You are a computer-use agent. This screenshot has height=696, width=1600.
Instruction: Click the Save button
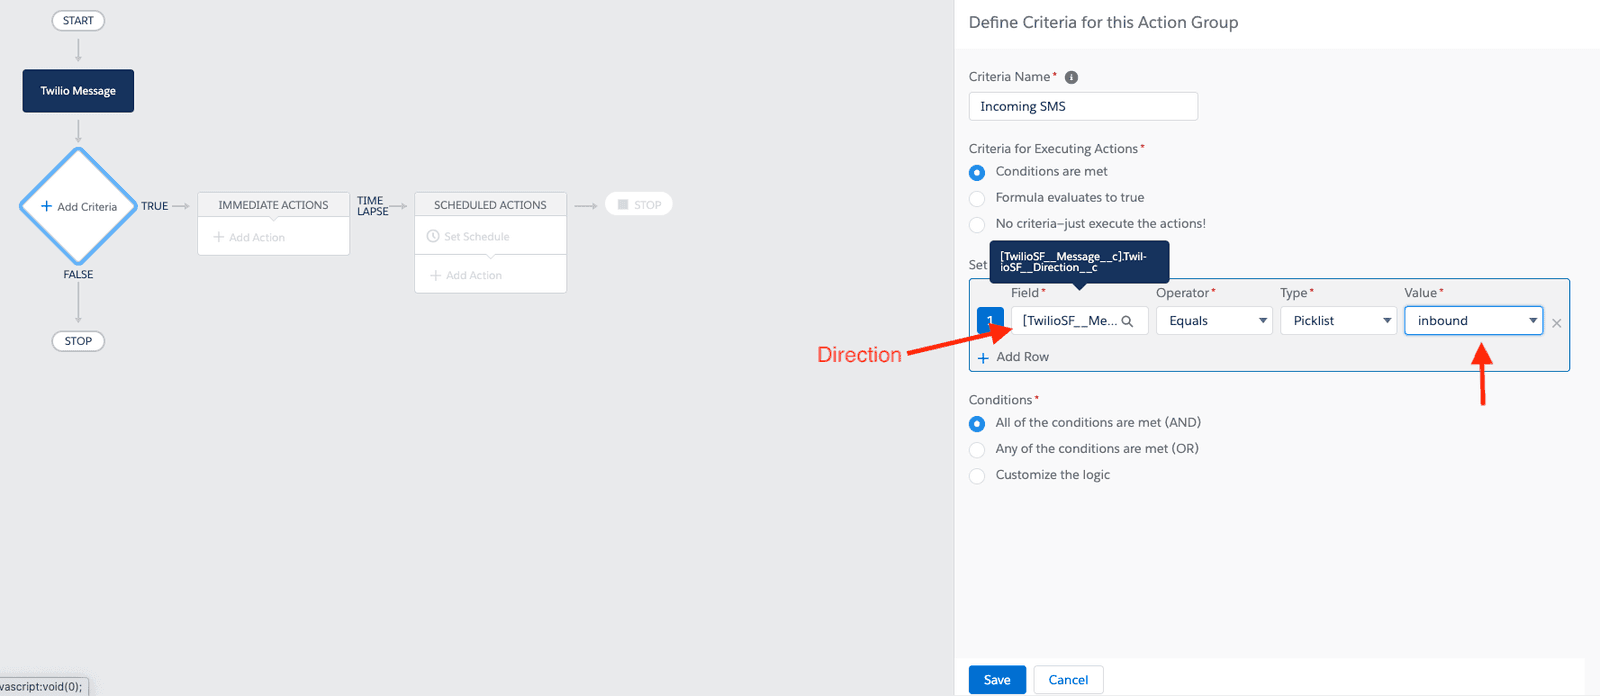coord(997,680)
